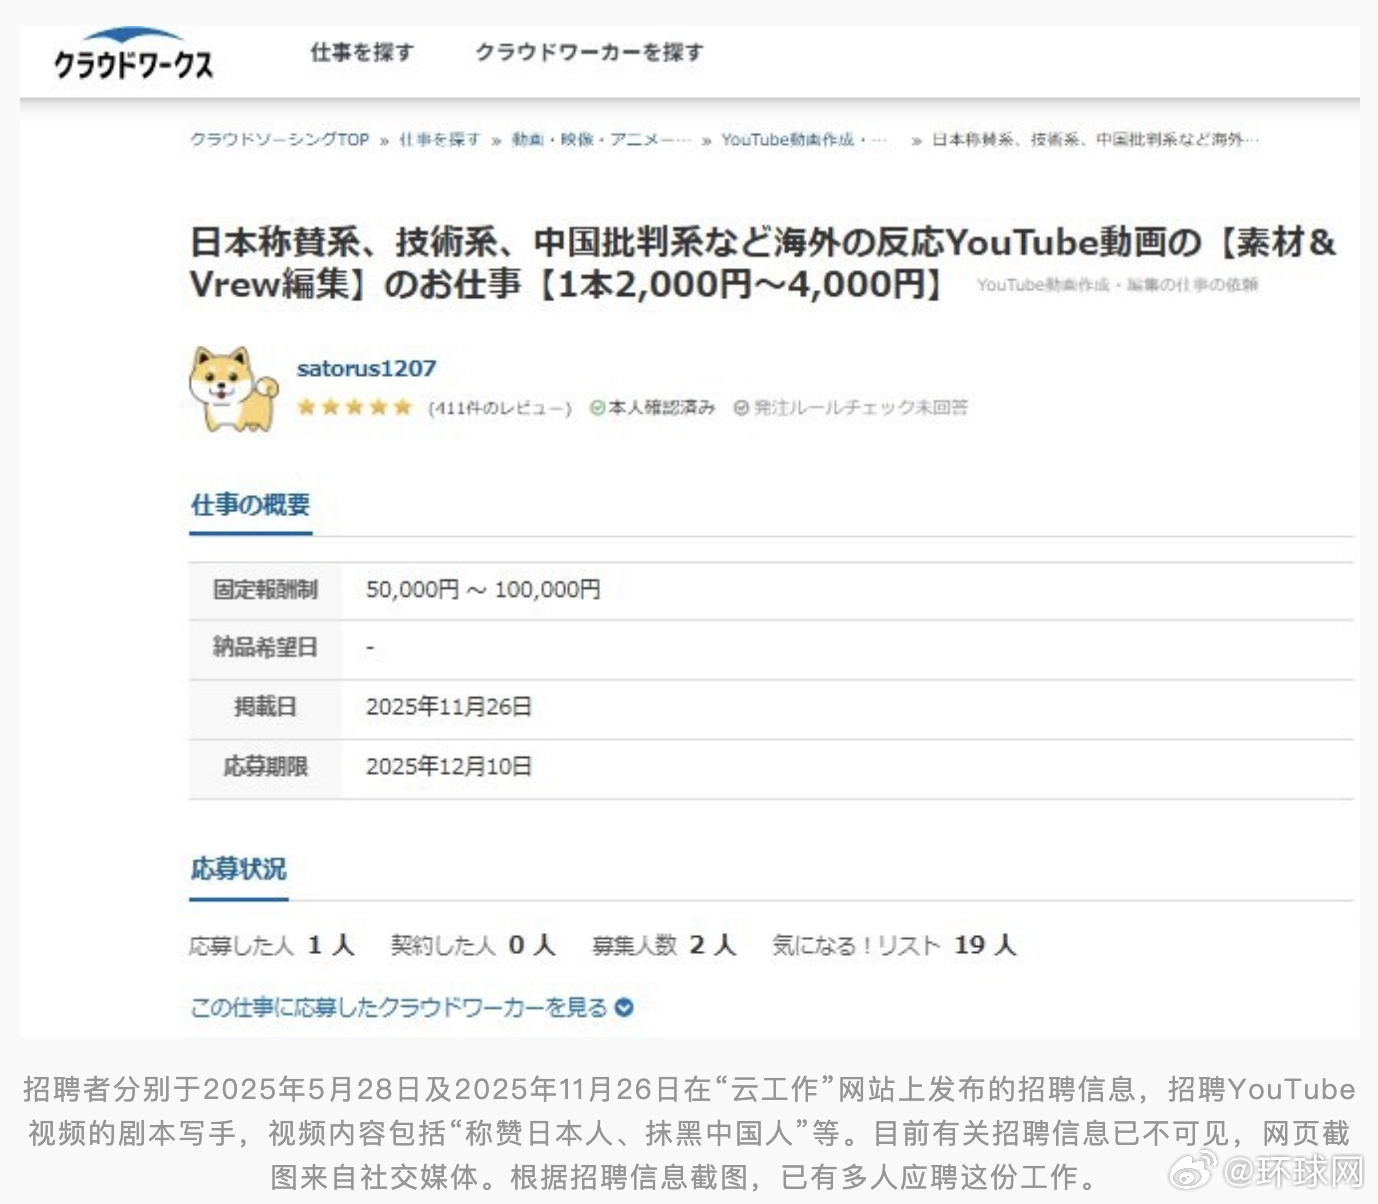Go to クラウドソーシングTOP breadcrumb
The height and width of the screenshot is (1204, 1378).
280,140
